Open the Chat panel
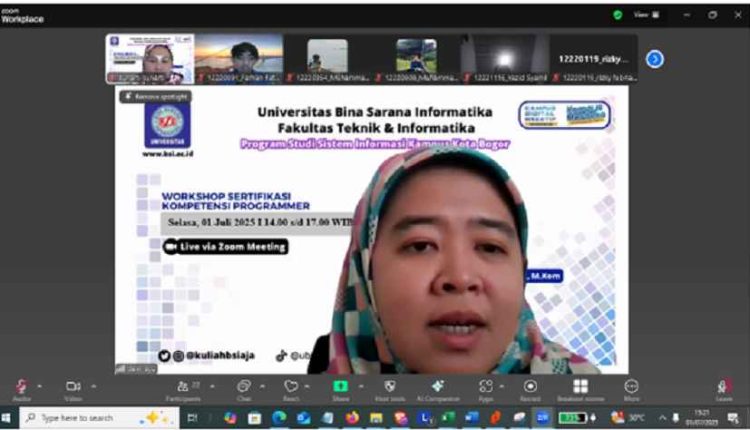This screenshot has height=430, width=750. [x=244, y=390]
